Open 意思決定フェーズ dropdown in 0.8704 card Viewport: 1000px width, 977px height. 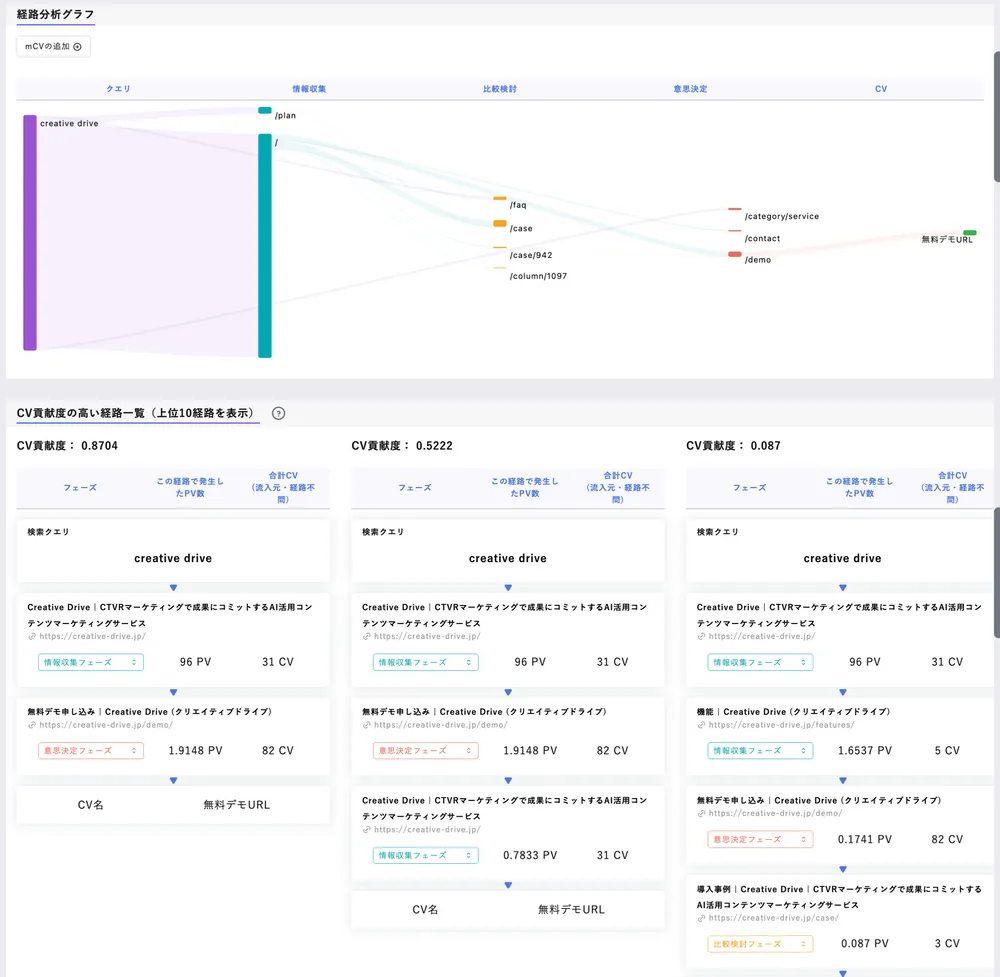click(x=91, y=751)
